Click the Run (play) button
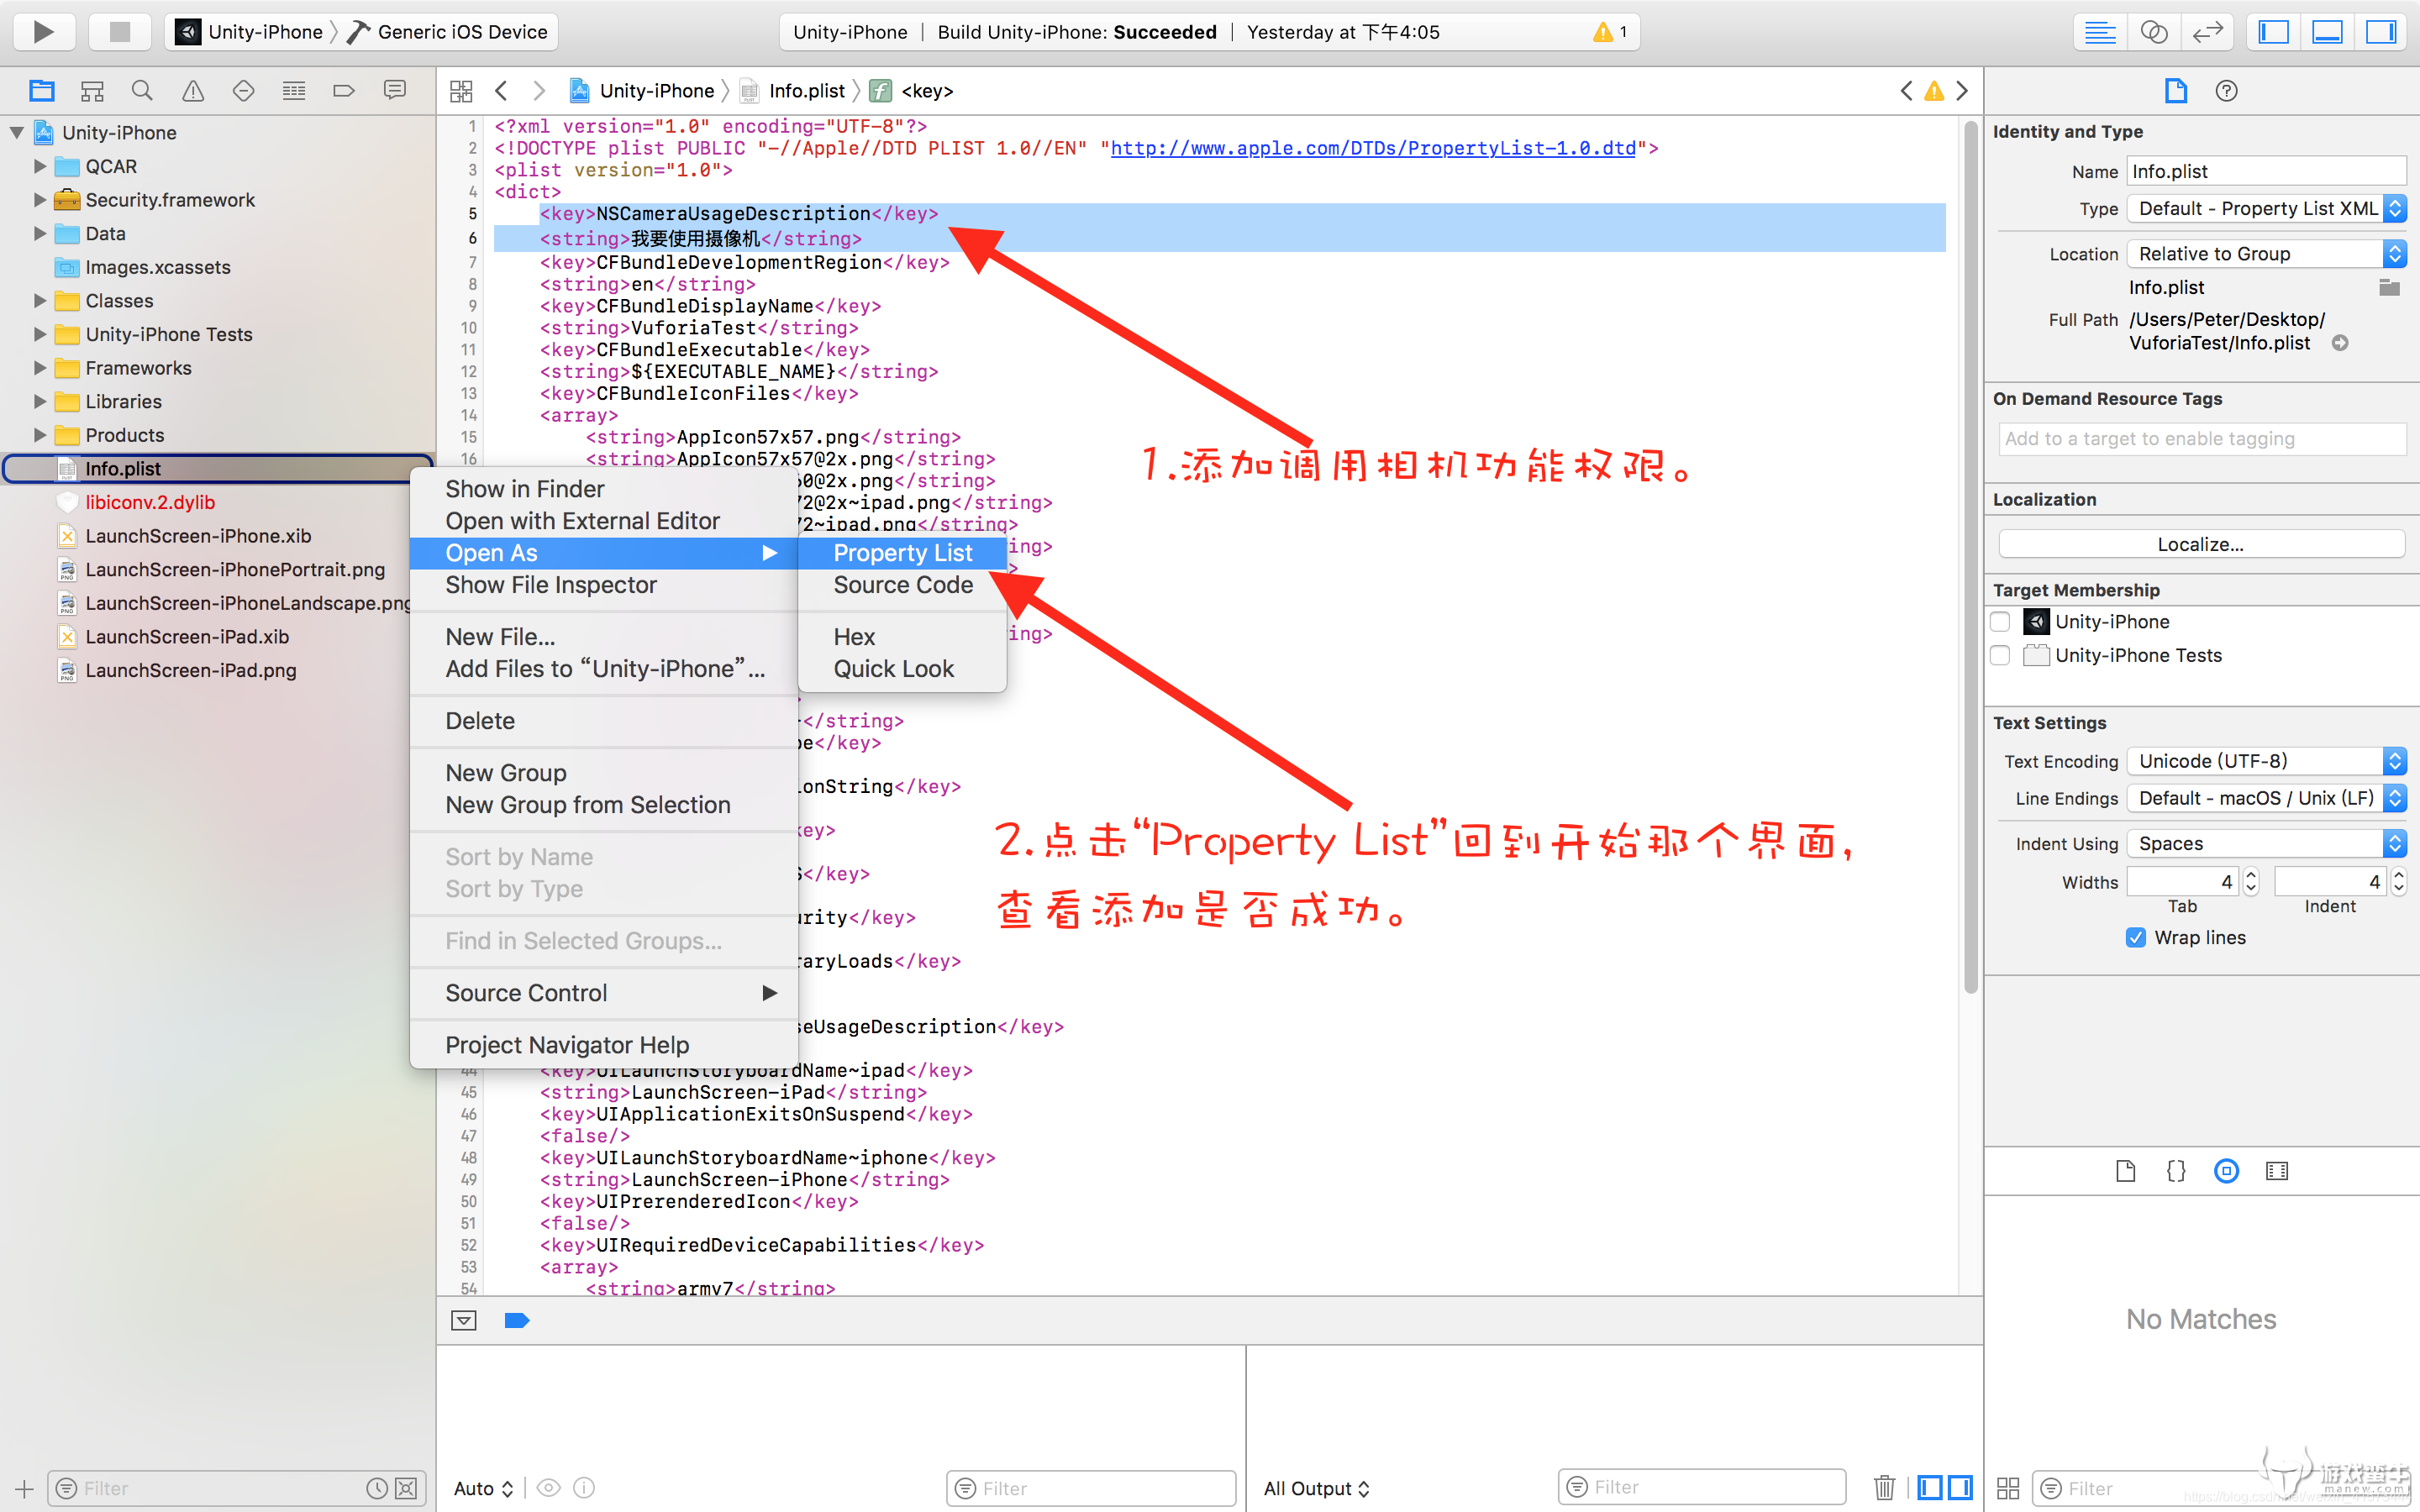The image size is (2420, 1512). click(43, 31)
